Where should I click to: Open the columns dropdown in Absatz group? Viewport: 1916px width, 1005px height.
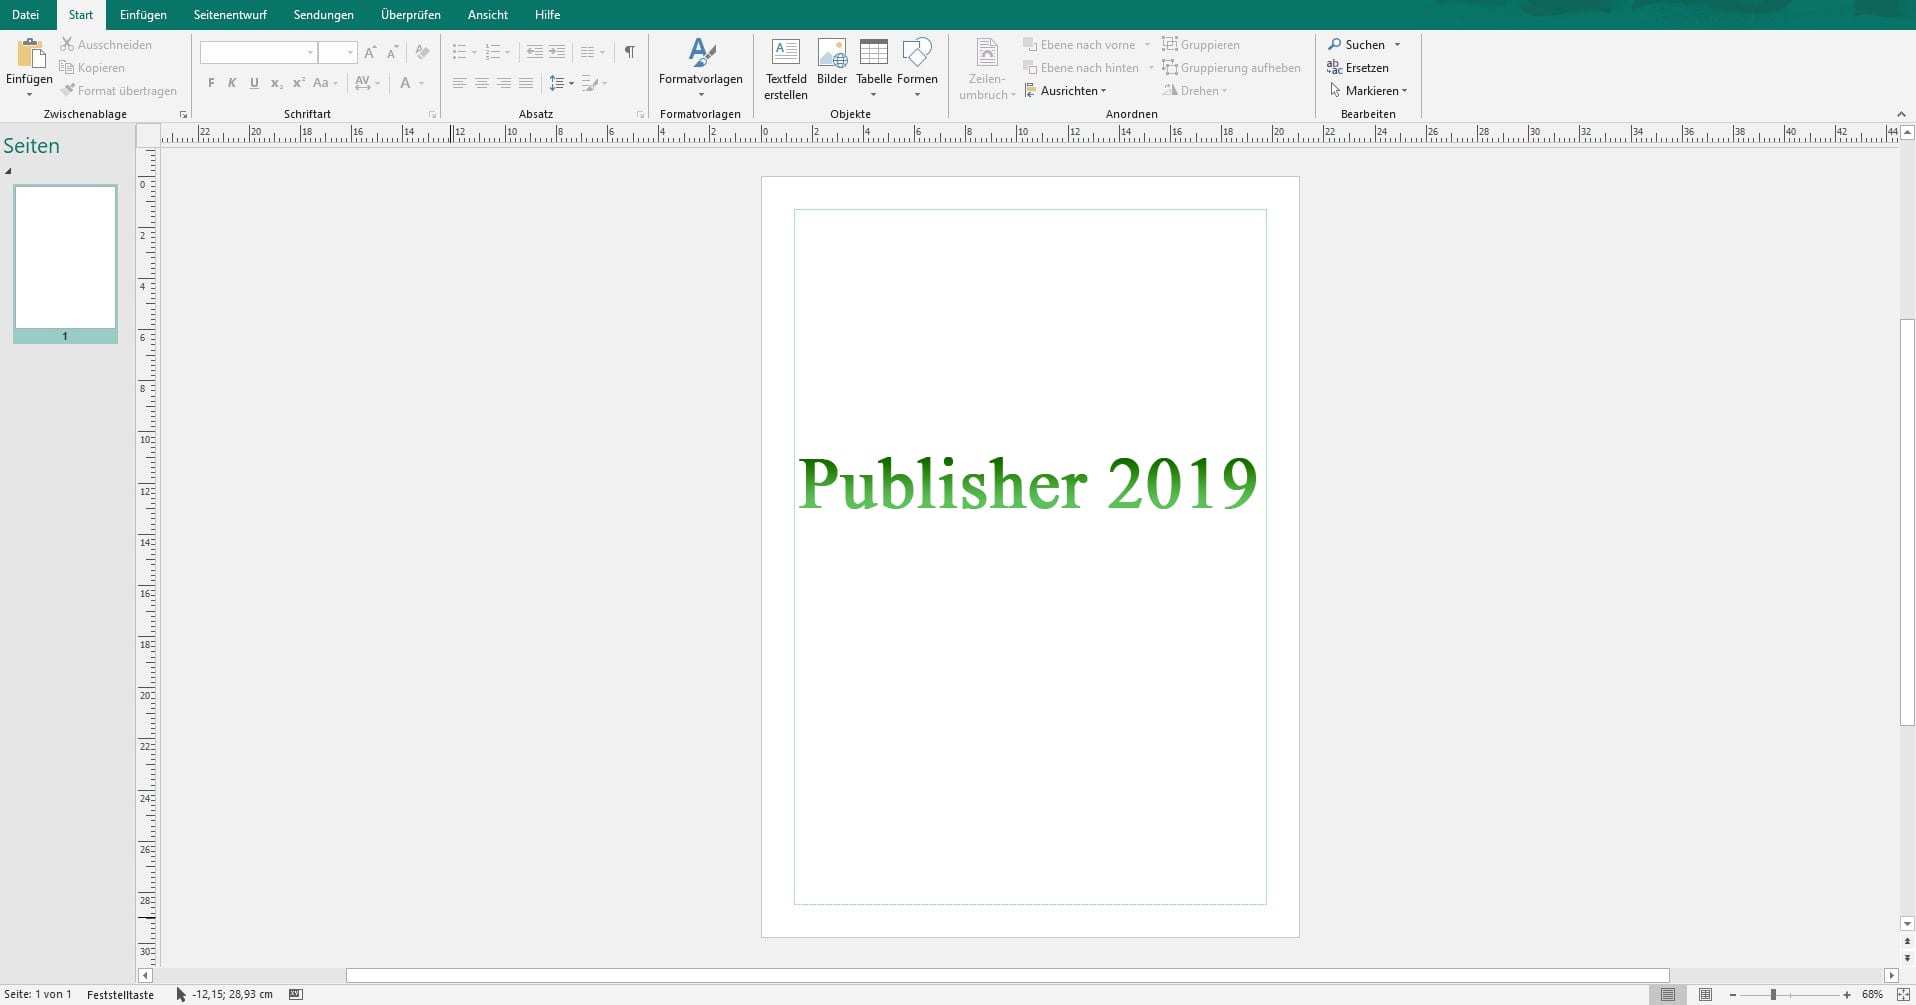click(593, 52)
